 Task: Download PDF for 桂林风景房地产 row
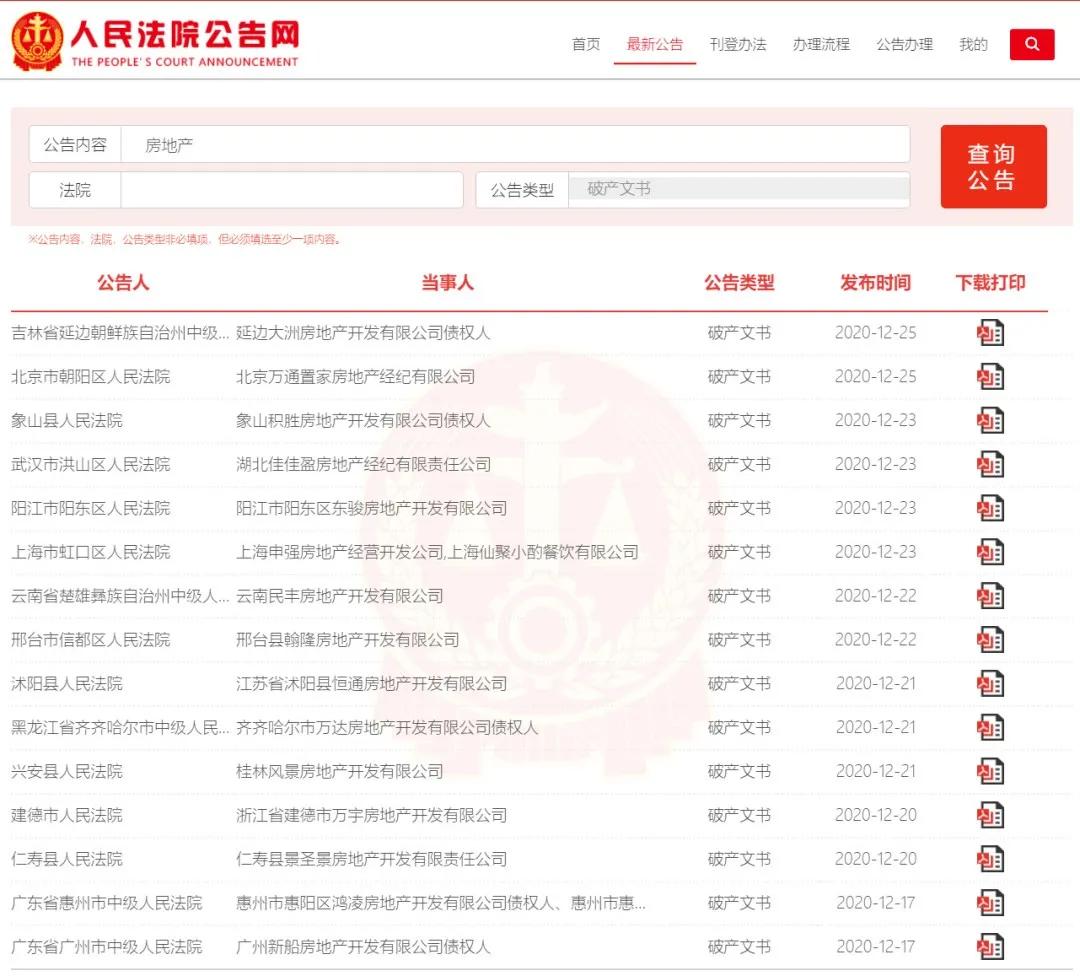pos(990,772)
